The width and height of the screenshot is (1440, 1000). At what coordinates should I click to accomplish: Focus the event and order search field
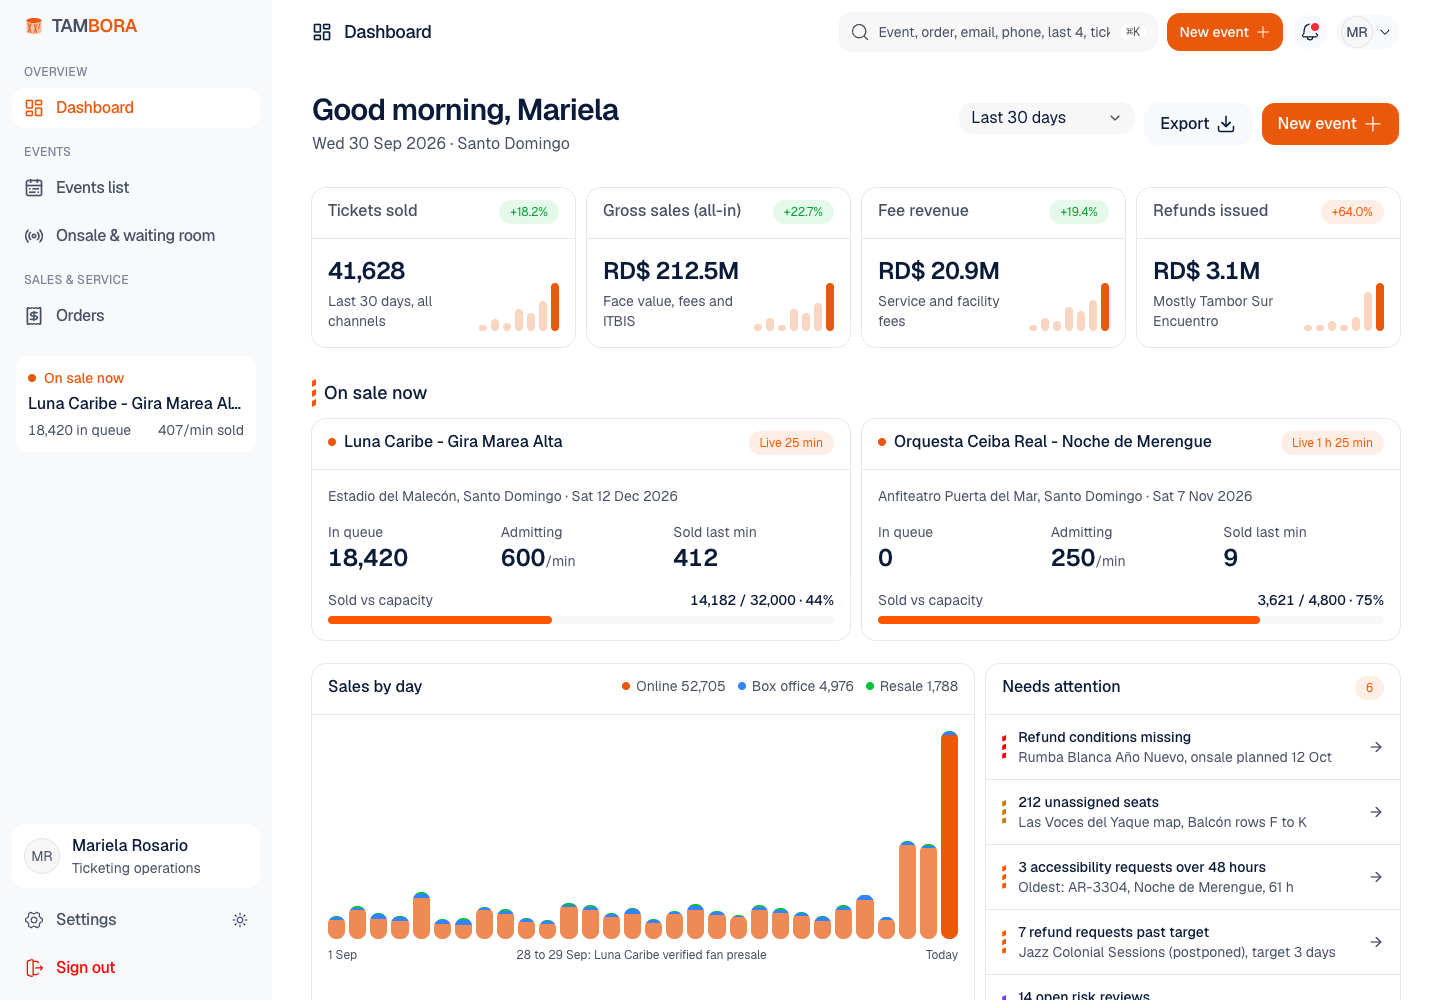[998, 32]
